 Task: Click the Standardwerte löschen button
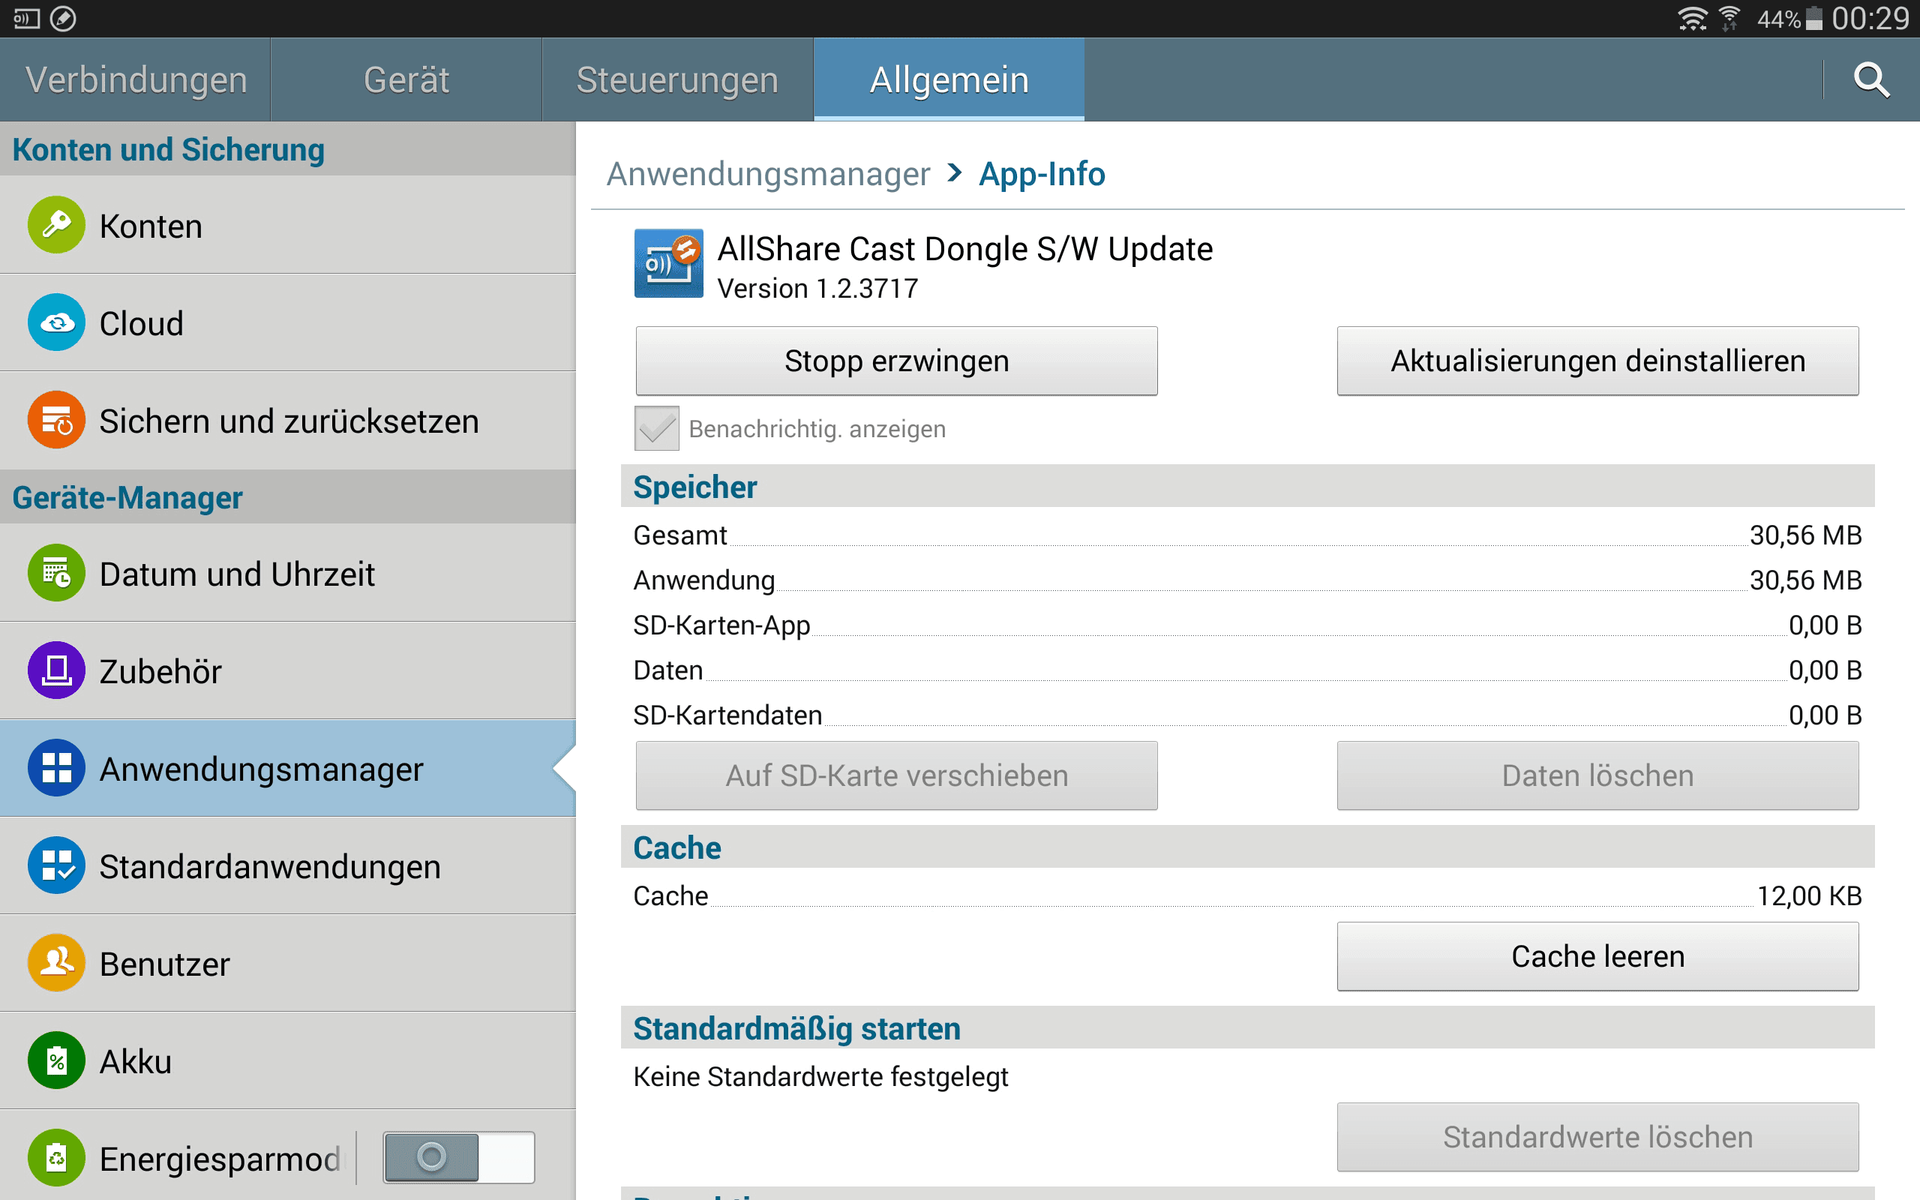1598,1137
